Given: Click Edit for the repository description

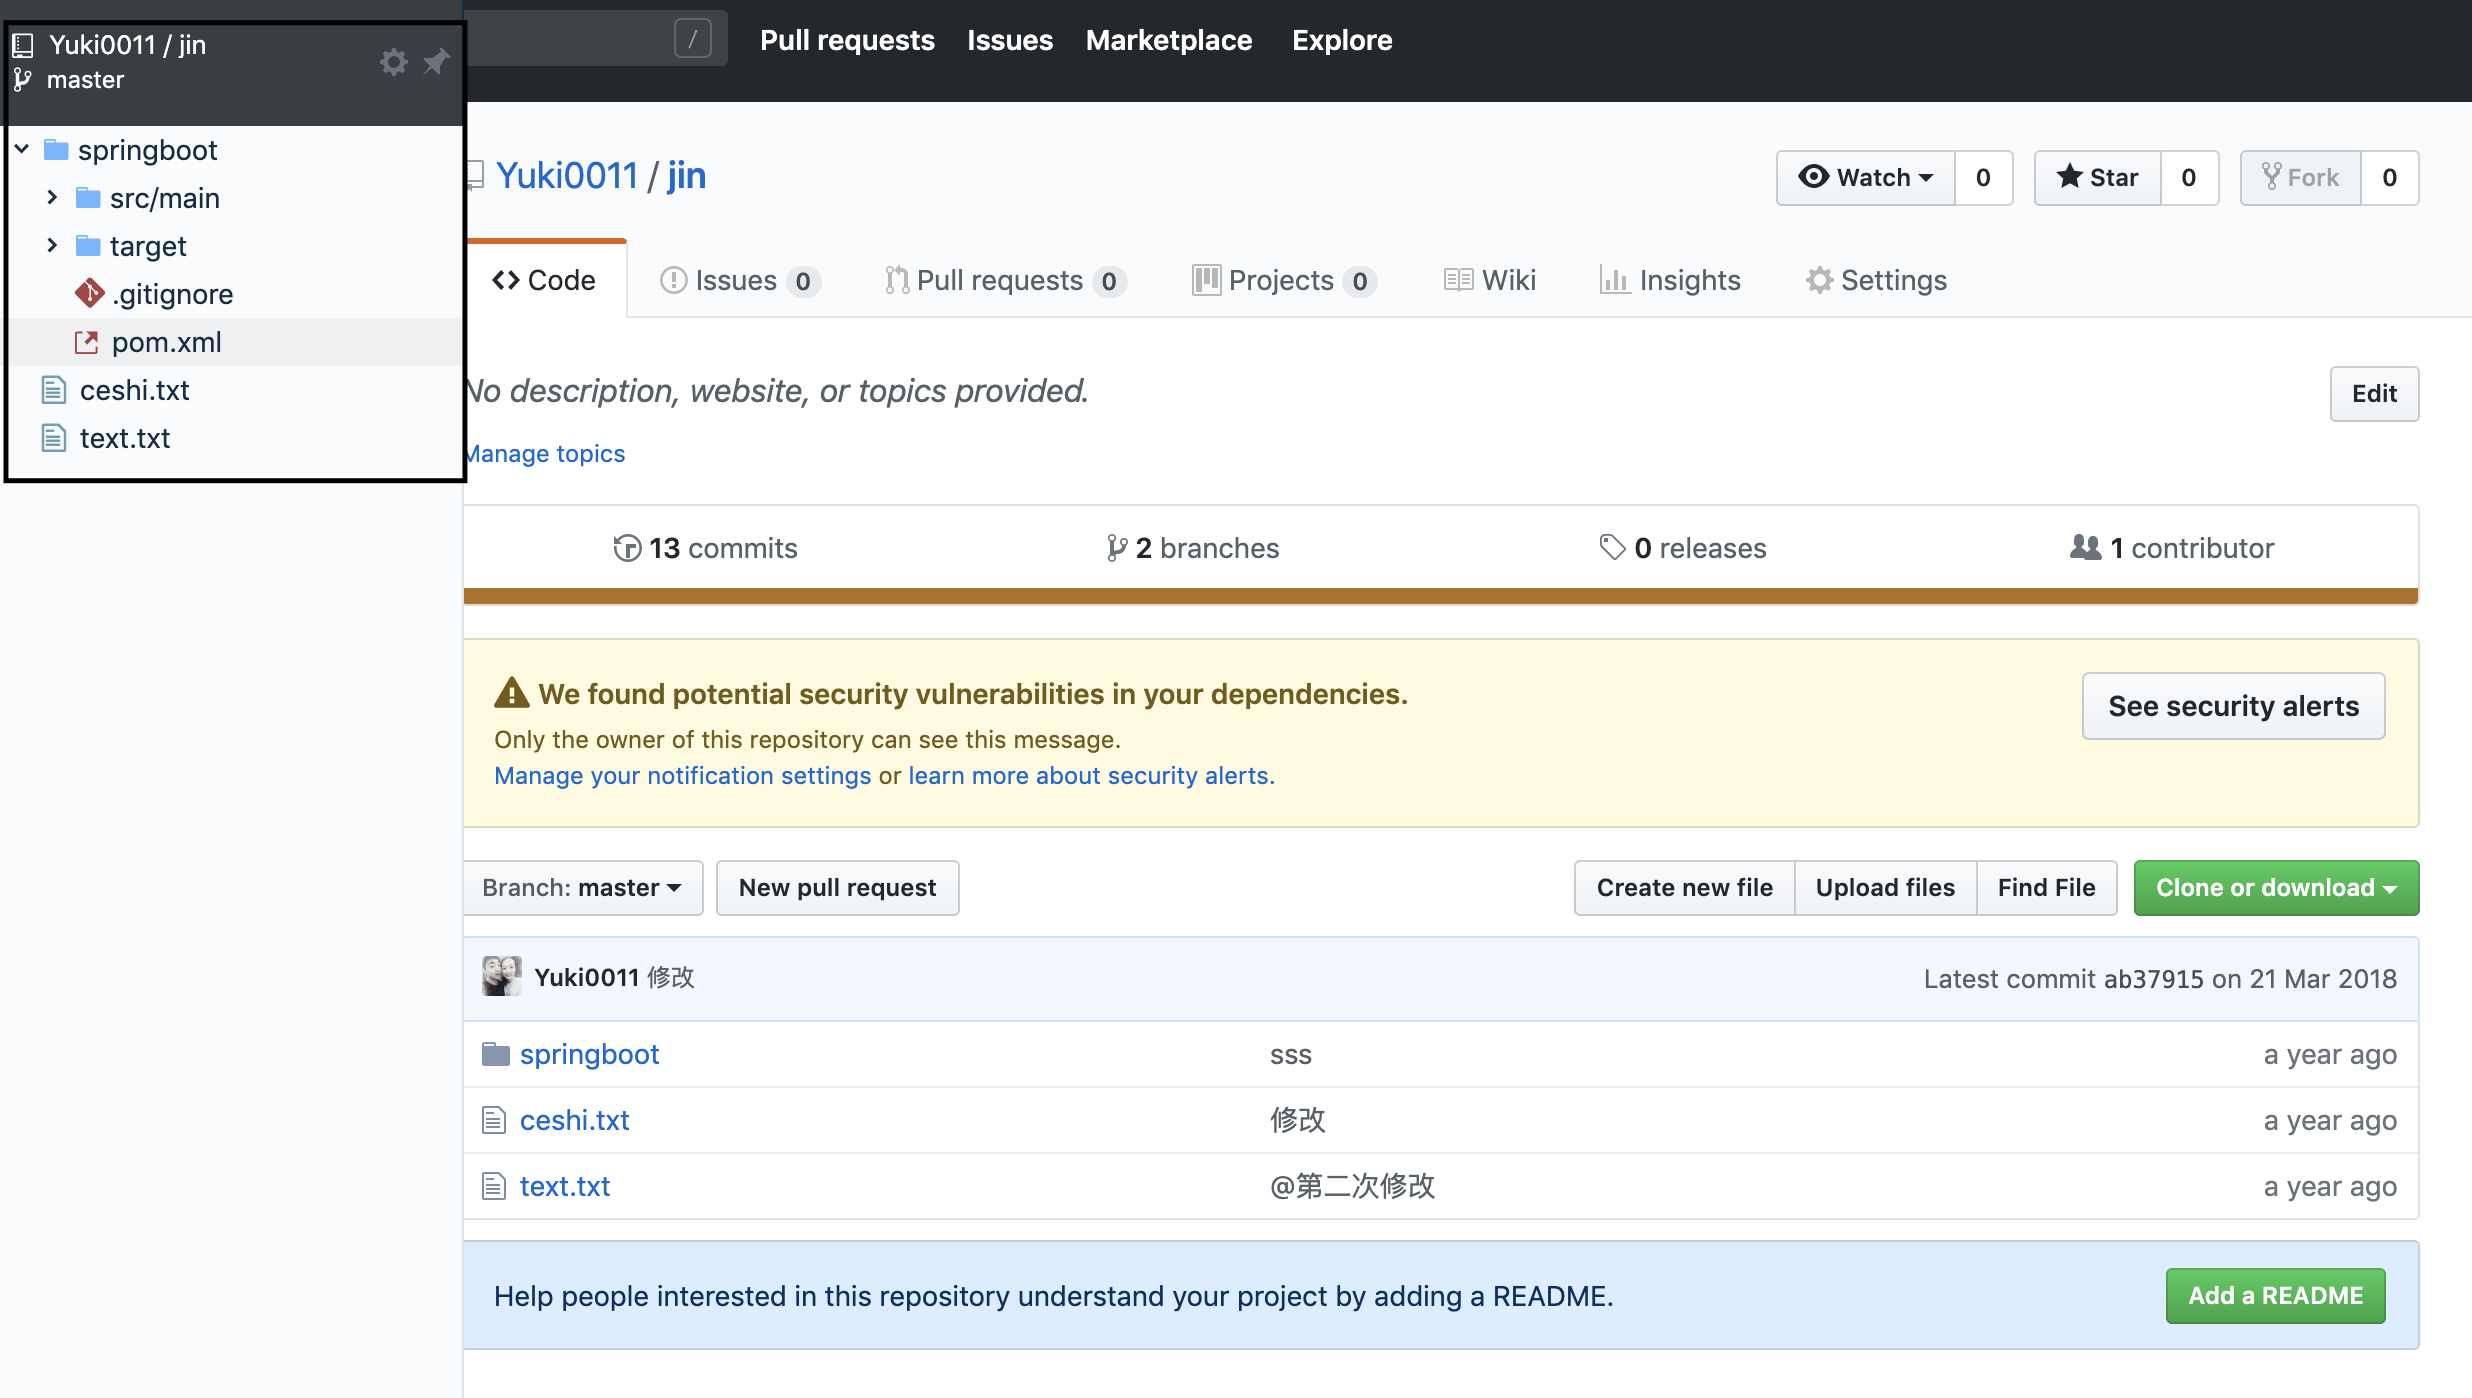Looking at the screenshot, I should [2374, 394].
